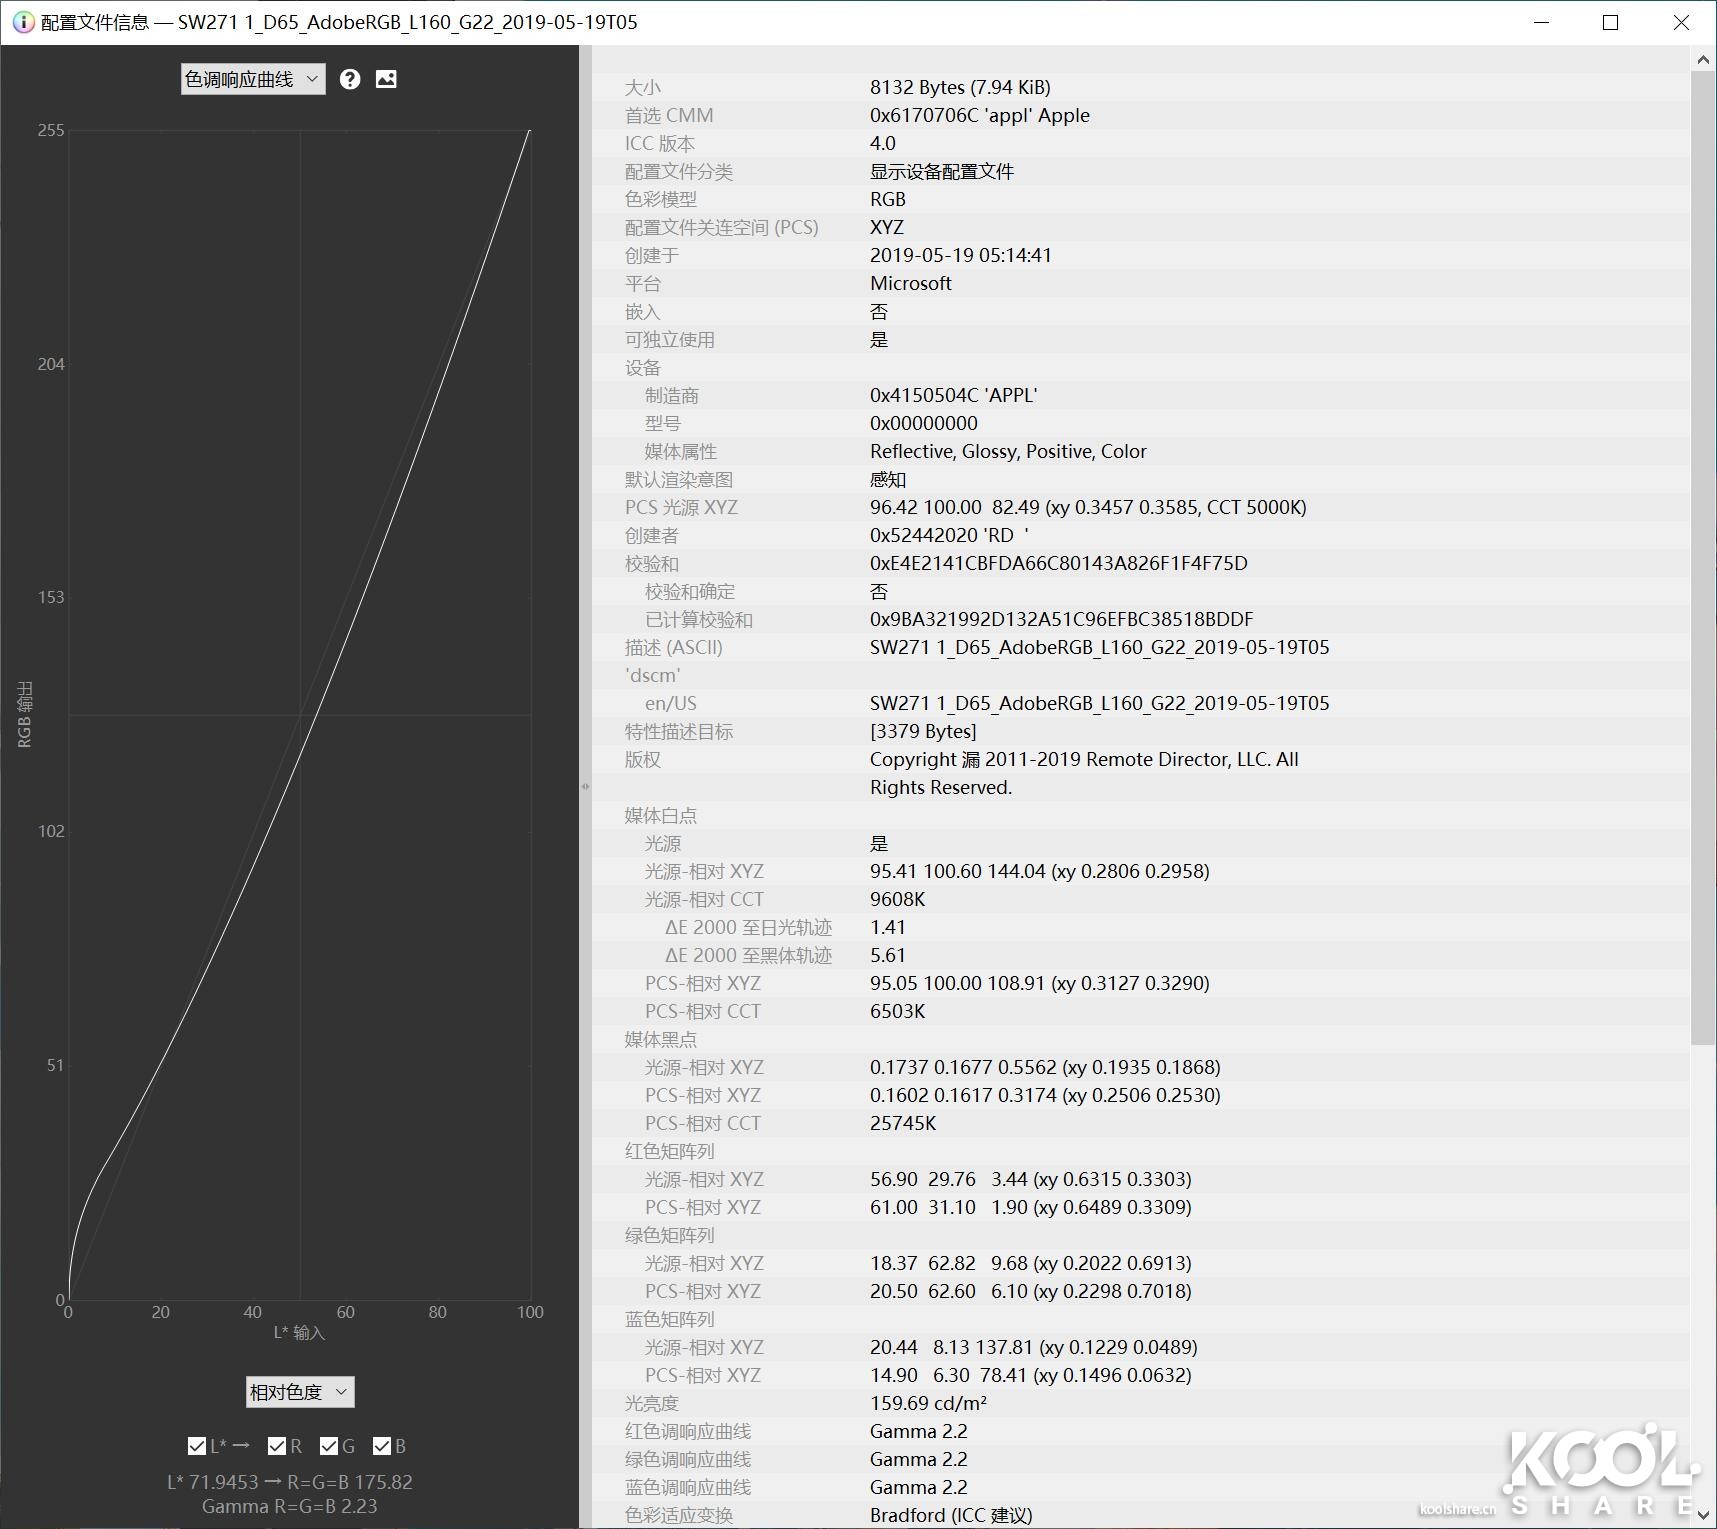Maximize the profile information window

[x=1610, y=22]
